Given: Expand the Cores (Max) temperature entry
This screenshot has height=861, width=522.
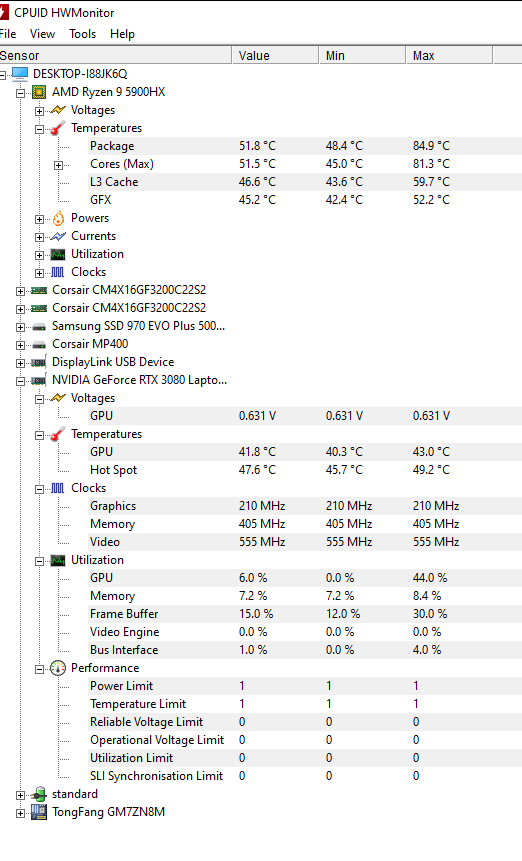Looking at the screenshot, I should coord(59,165).
